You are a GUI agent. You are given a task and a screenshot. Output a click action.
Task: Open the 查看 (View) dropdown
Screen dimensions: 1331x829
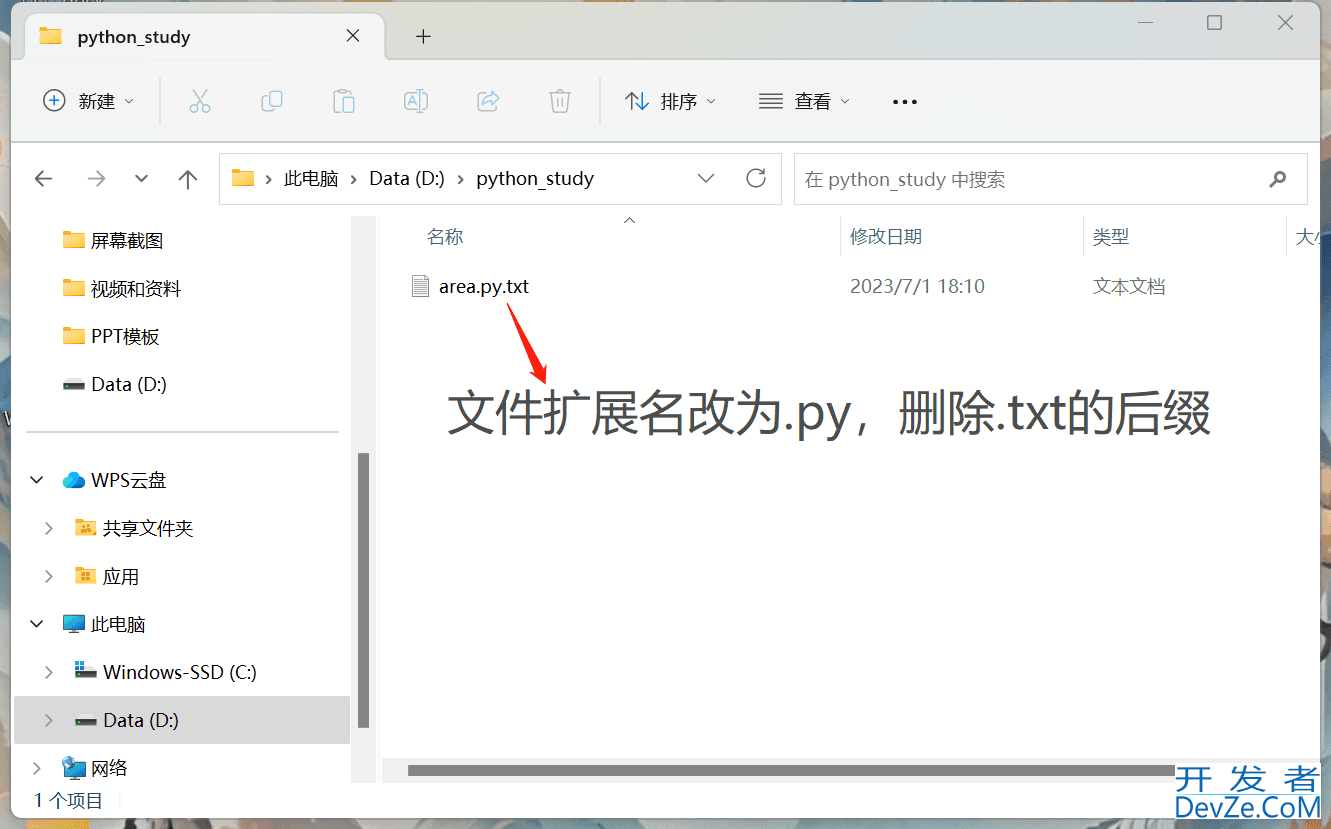(804, 101)
